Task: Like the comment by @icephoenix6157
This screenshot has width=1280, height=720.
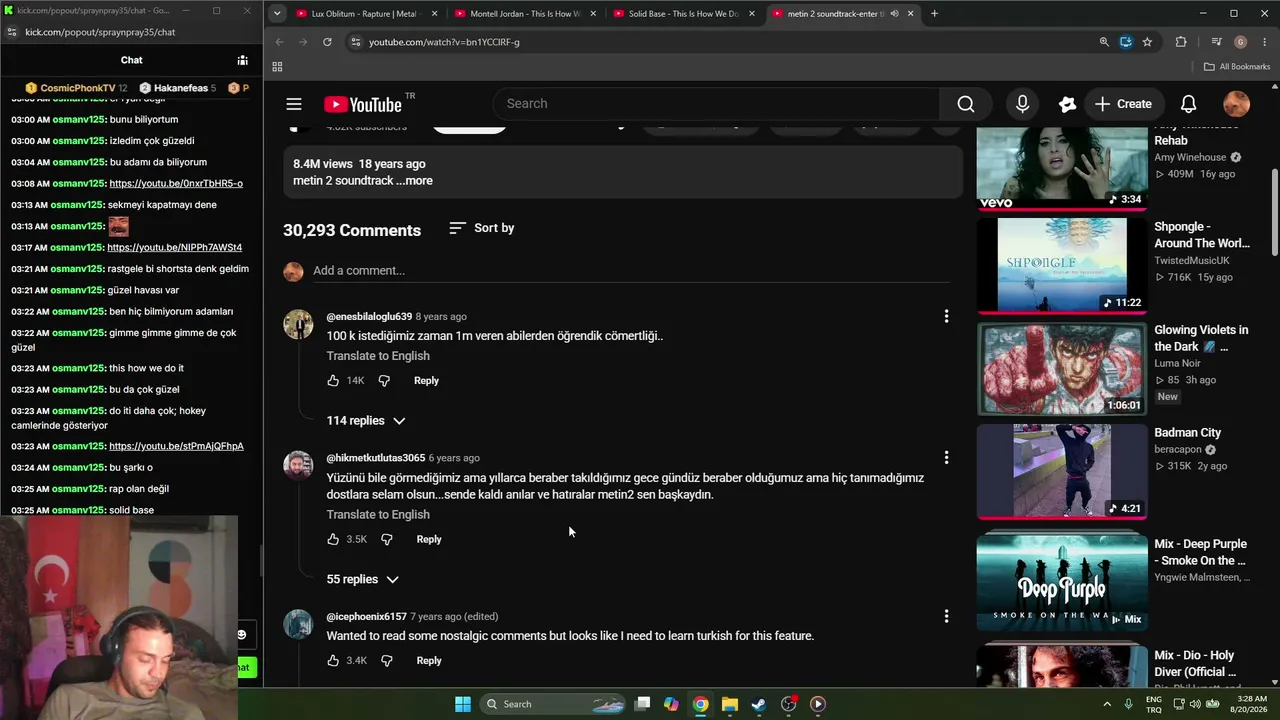Action: click(x=333, y=661)
